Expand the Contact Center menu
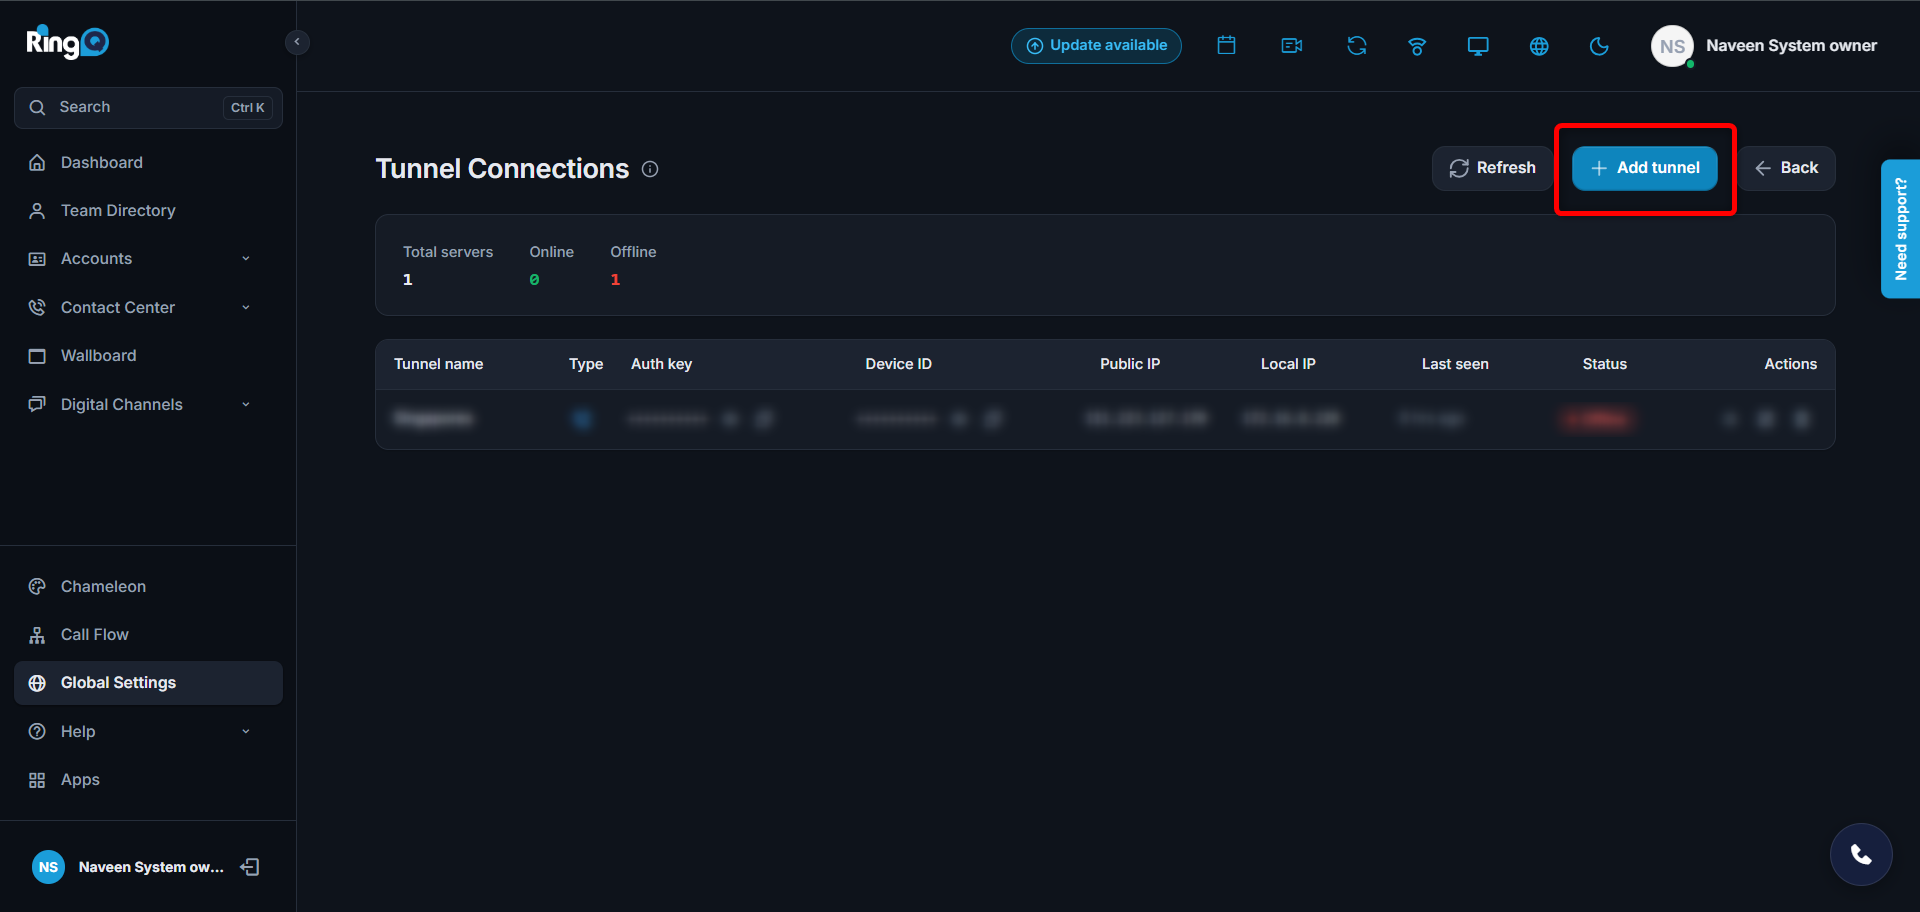This screenshot has width=1920, height=912. coord(148,307)
